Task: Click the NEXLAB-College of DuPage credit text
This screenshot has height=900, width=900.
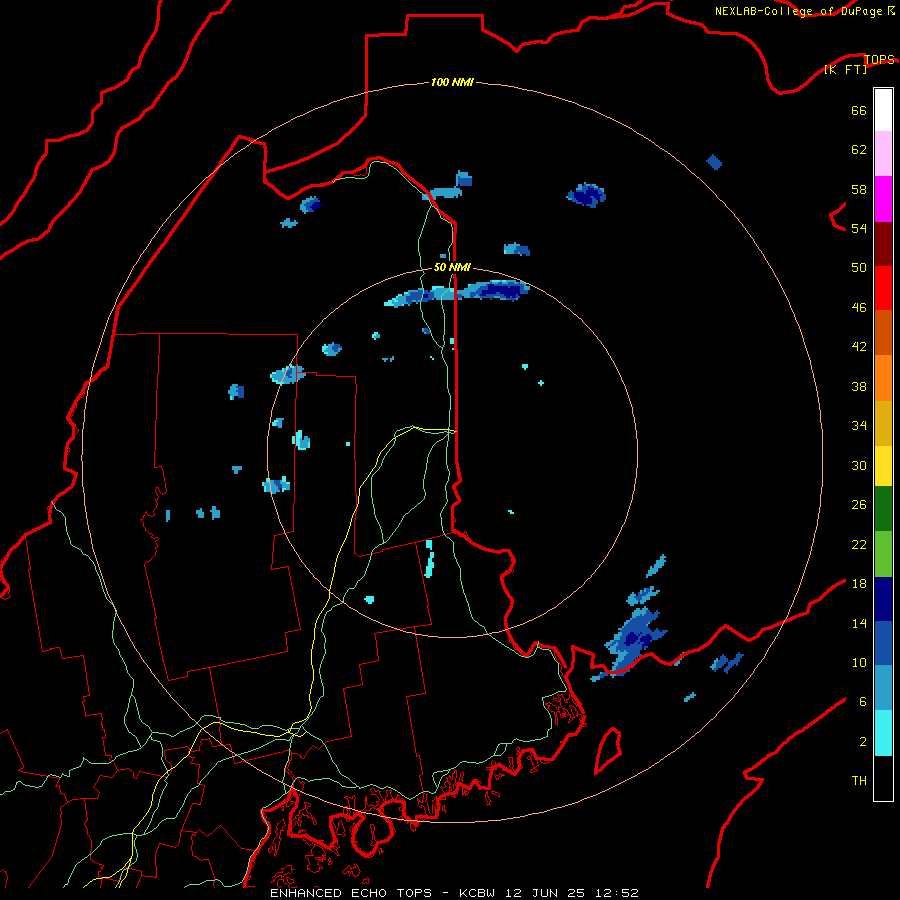Action: 798,11
